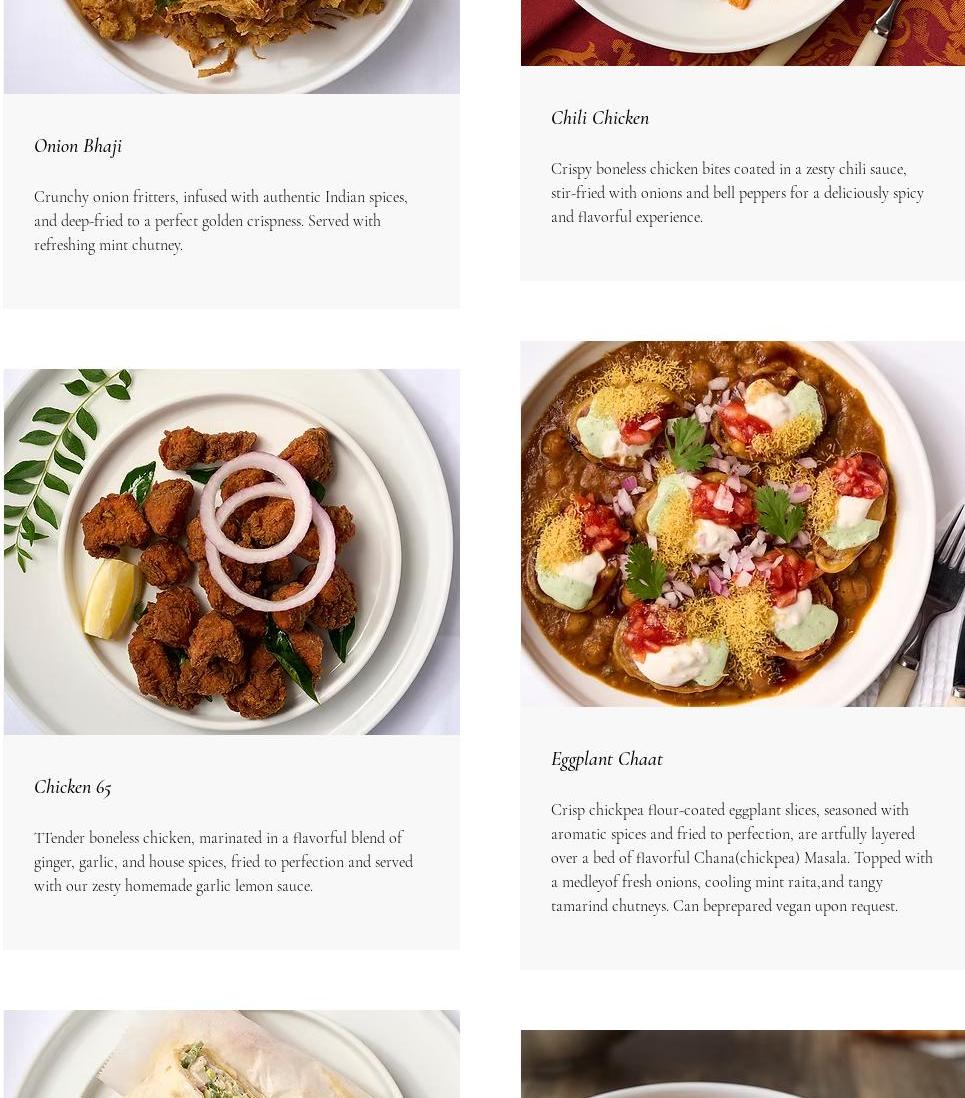The height and width of the screenshot is (1098, 965).
Task: Click the Eggplant Chaat description paragraph
Action: [742, 858]
